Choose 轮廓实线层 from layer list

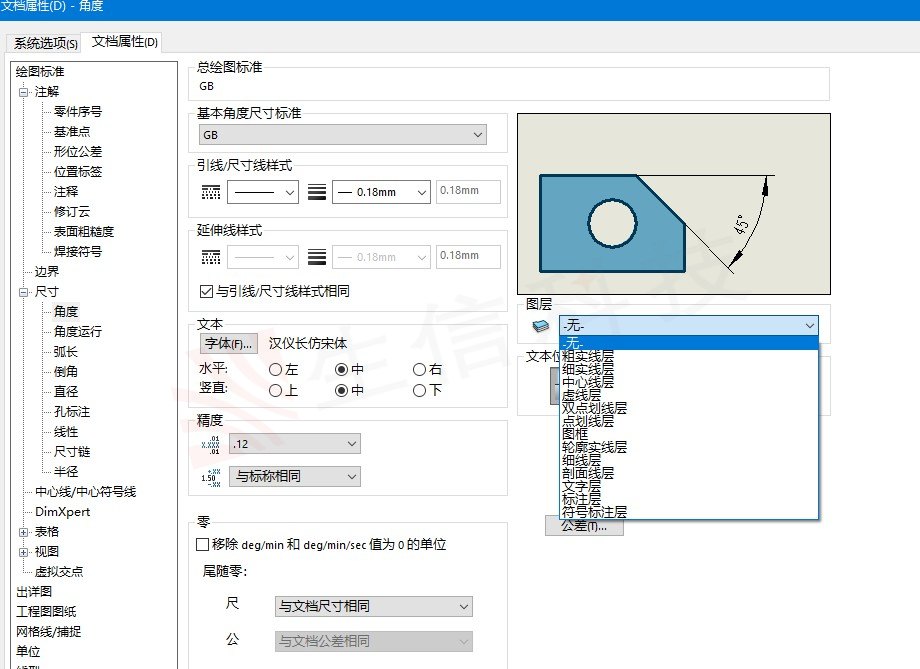[689, 447]
